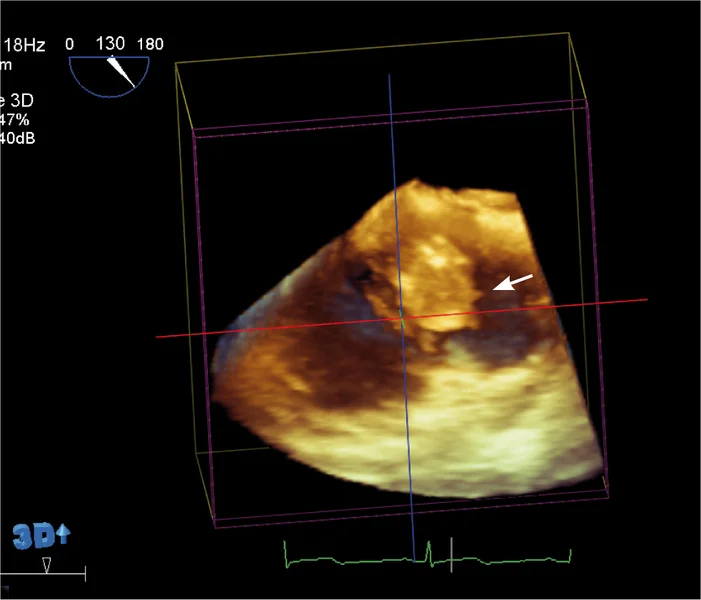Click the '18Hz' frame rate readout
This screenshot has width=701, height=600.
(25, 45)
